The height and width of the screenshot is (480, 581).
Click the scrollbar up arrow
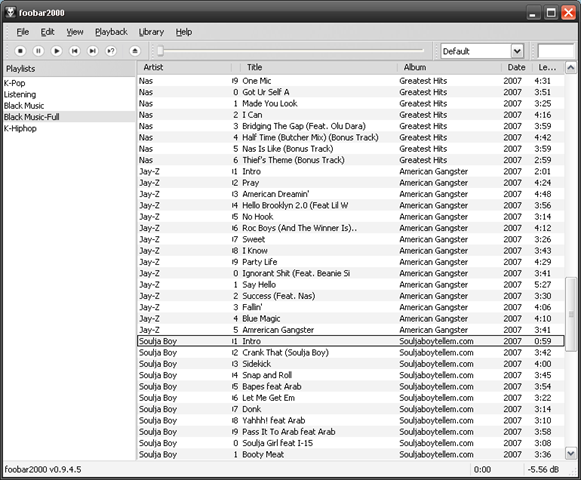(571, 68)
